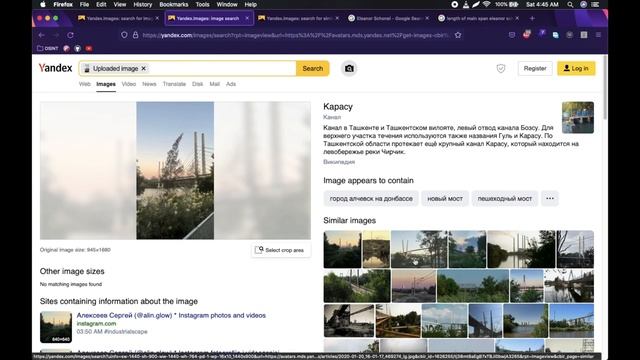Click the uploaded bridge photo preview
The height and width of the screenshot is (360, 640).
coord(175,171)
